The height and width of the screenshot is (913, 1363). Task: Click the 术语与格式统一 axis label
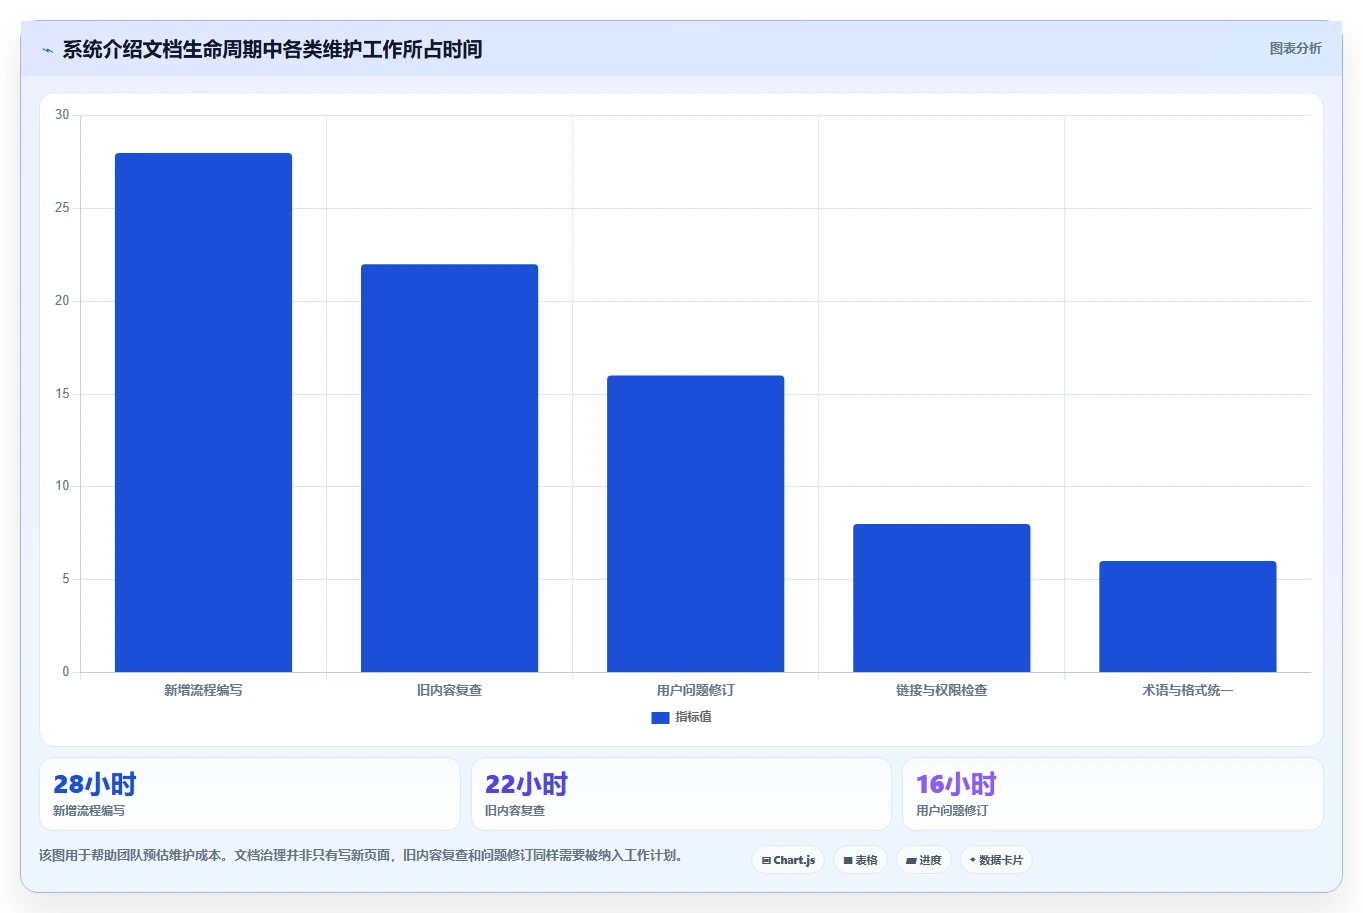pyautogui.click(x=1187, y=690)
